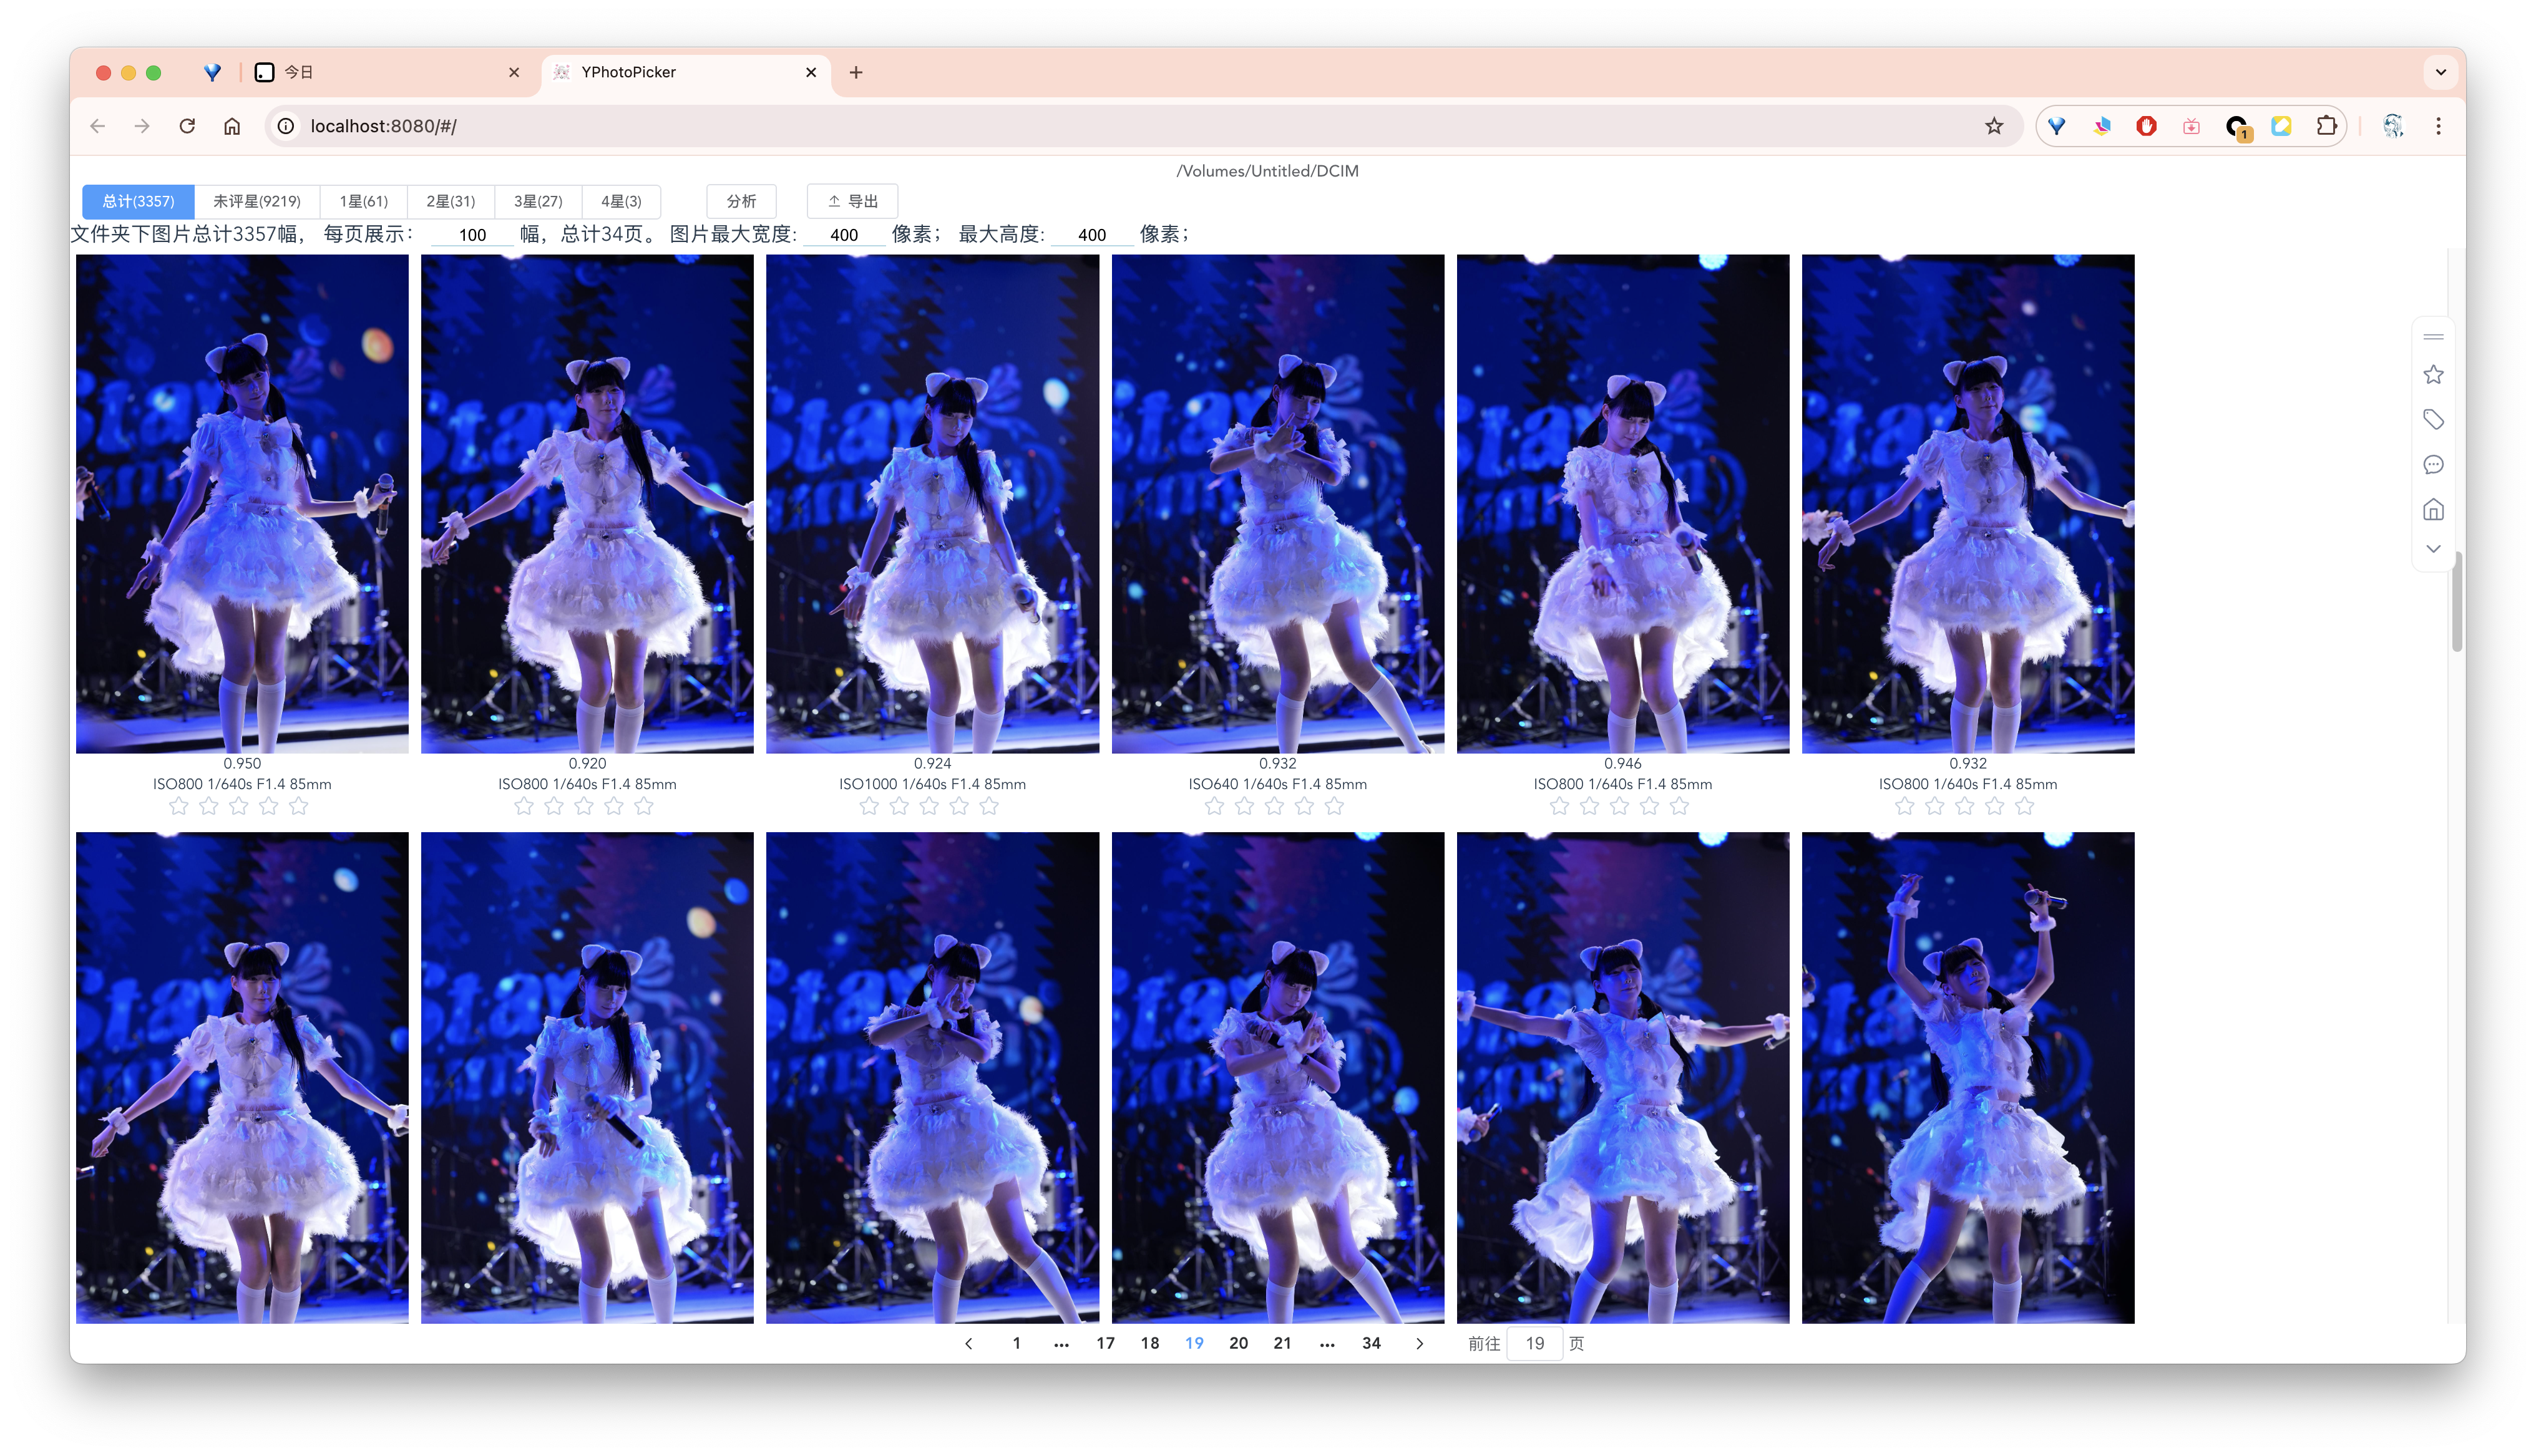
Task: Bookmark page with address bar star
Action: coord(1994,126)
